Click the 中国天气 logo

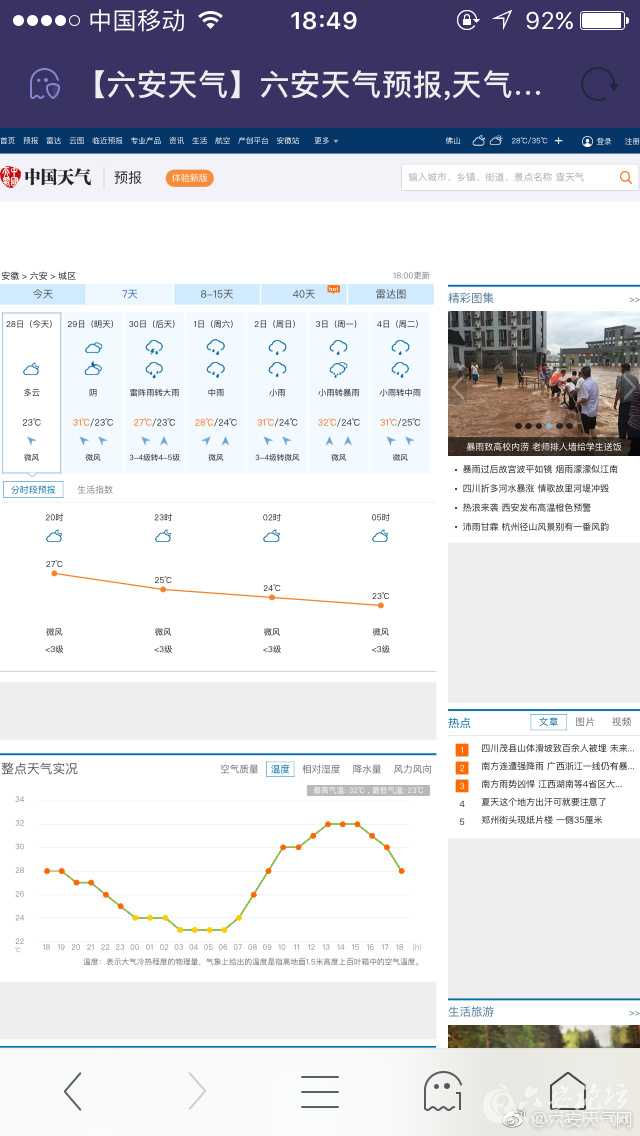[x=46, y=177]
